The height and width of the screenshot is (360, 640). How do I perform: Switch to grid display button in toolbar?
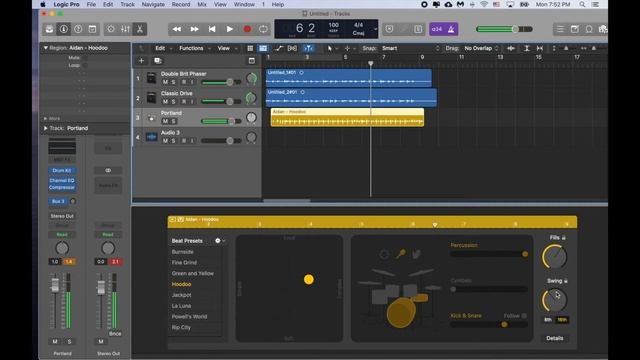(250, 48)
